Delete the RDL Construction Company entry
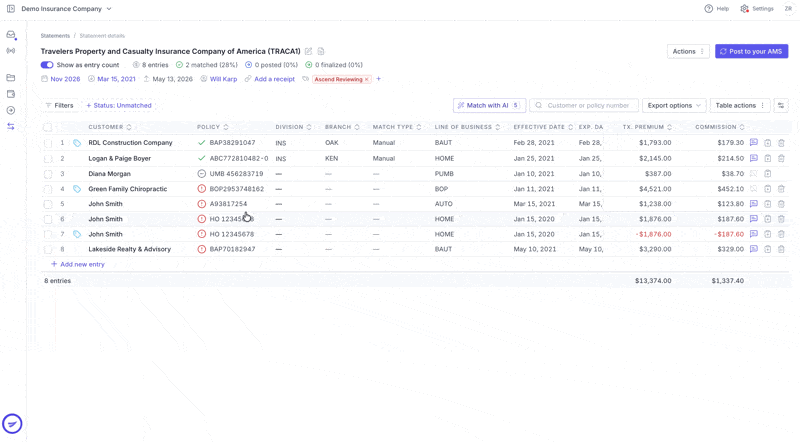The height and width of the screenshot is (442, 800). [781, 143]
